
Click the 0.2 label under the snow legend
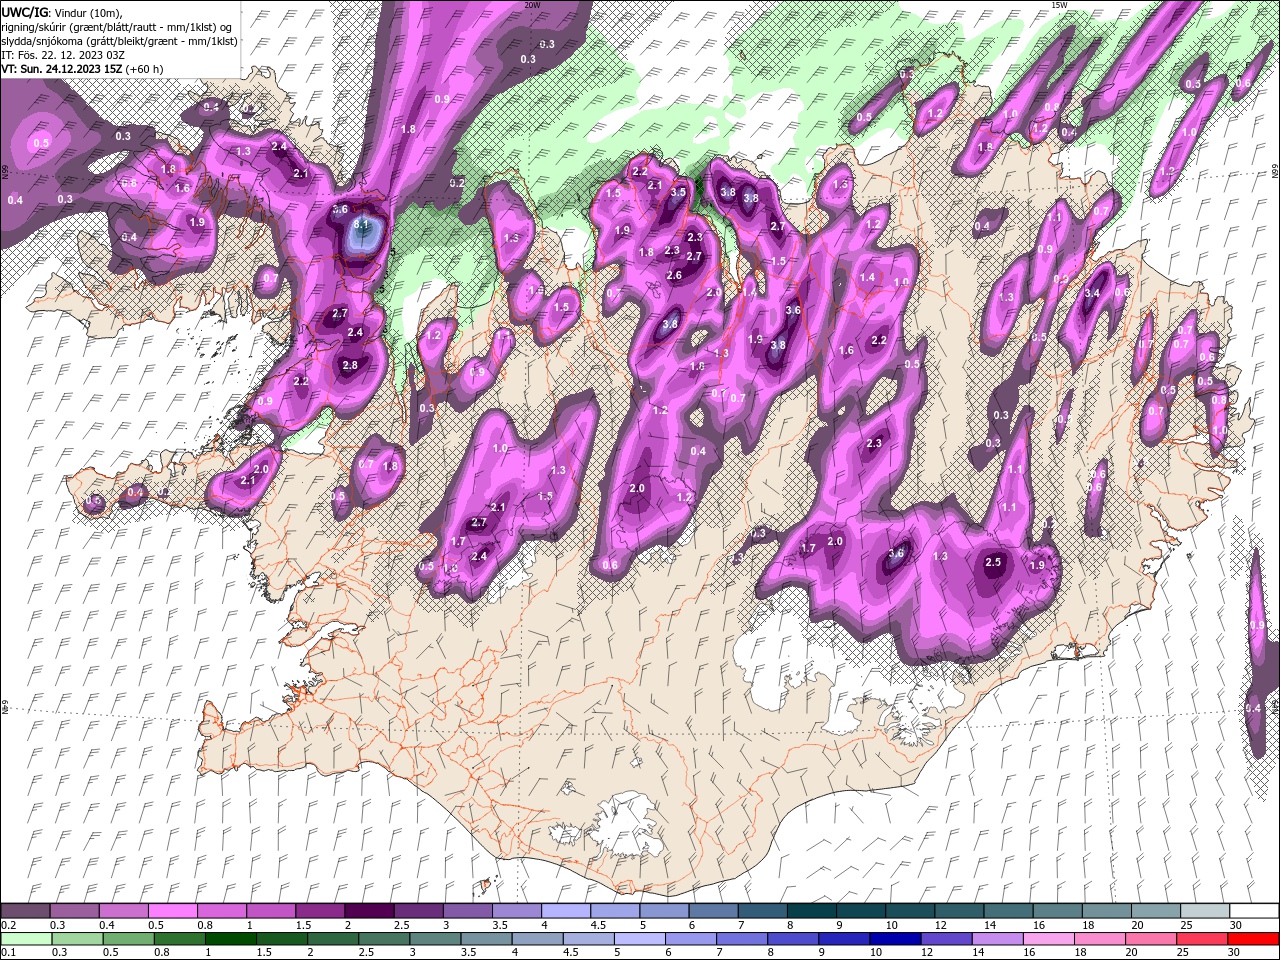point(8,925)
